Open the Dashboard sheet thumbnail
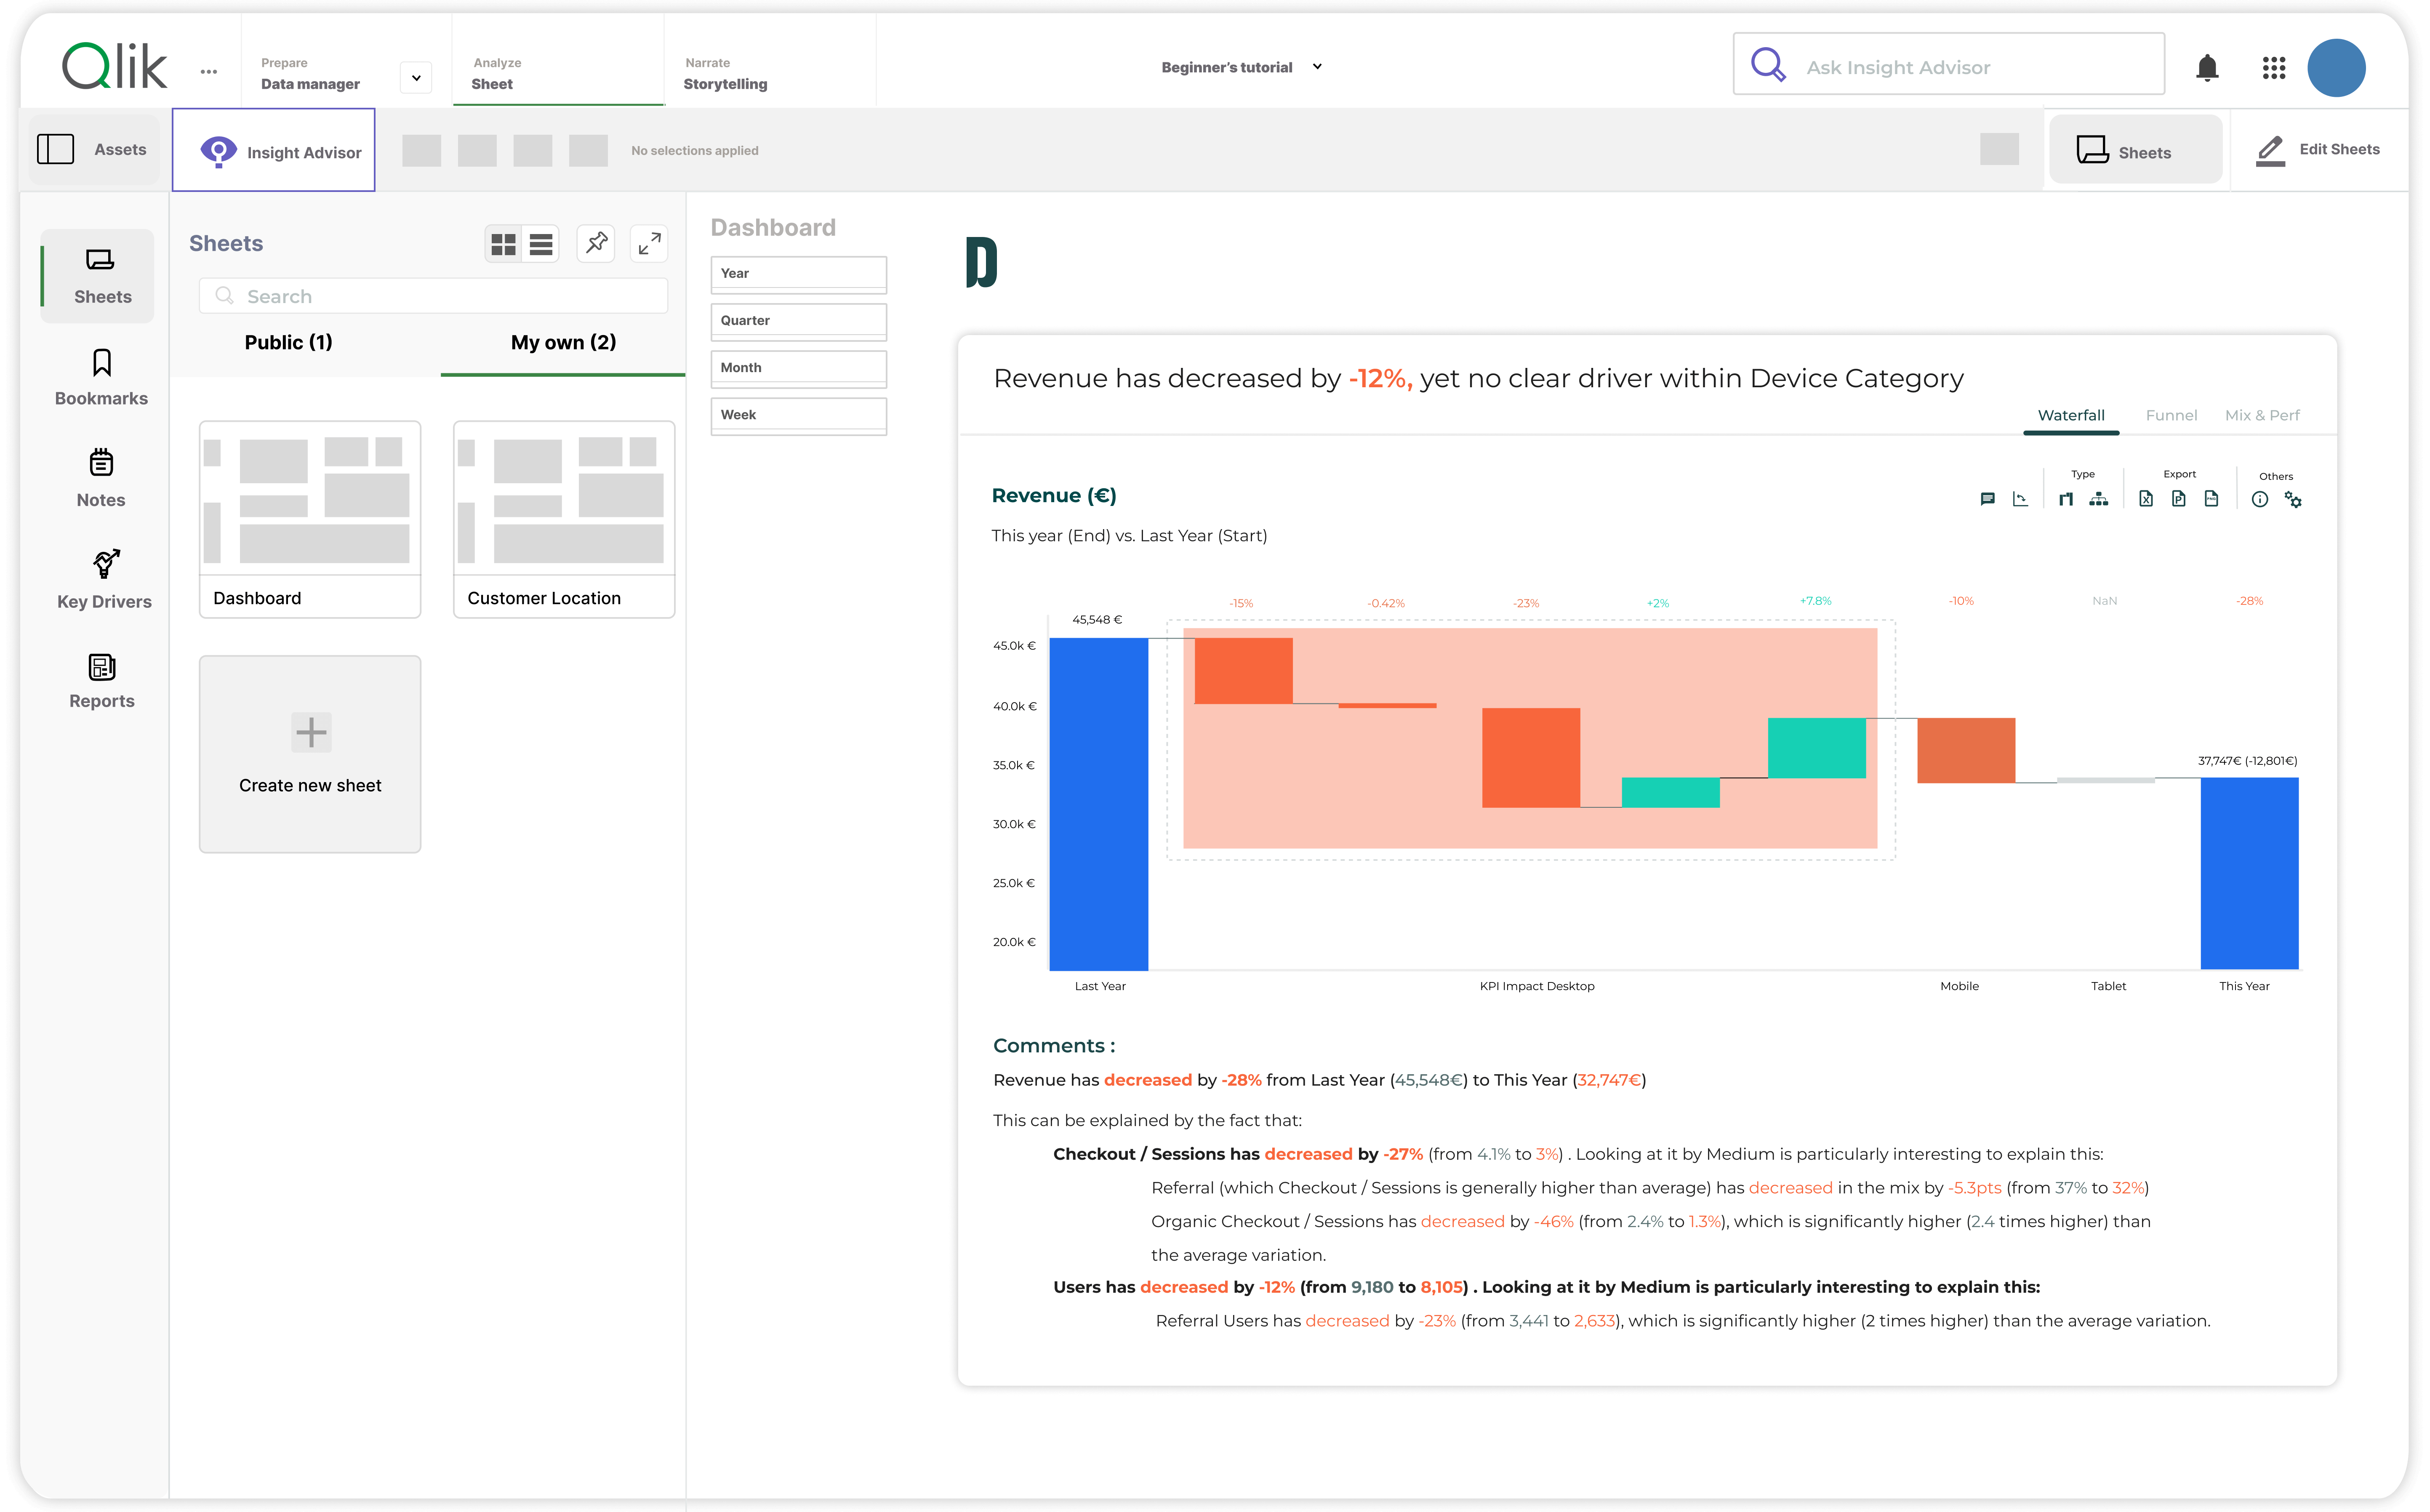 tap(310, 519)
